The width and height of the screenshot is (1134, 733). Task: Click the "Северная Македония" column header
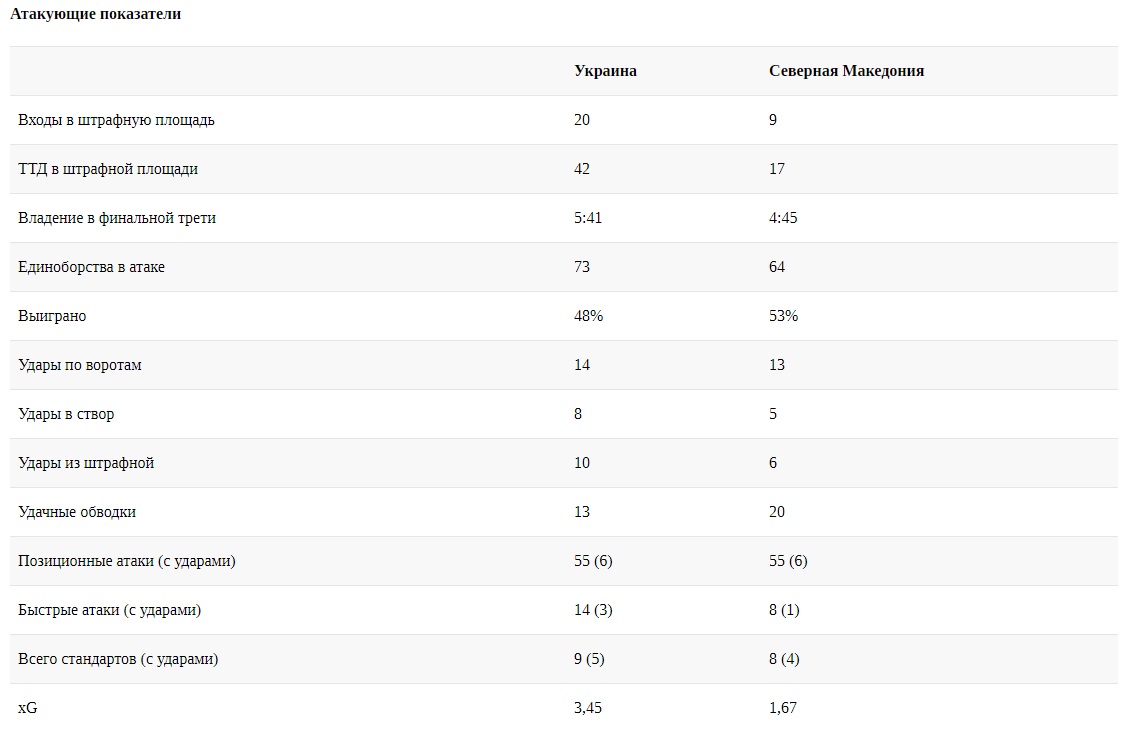coord(846,71)
